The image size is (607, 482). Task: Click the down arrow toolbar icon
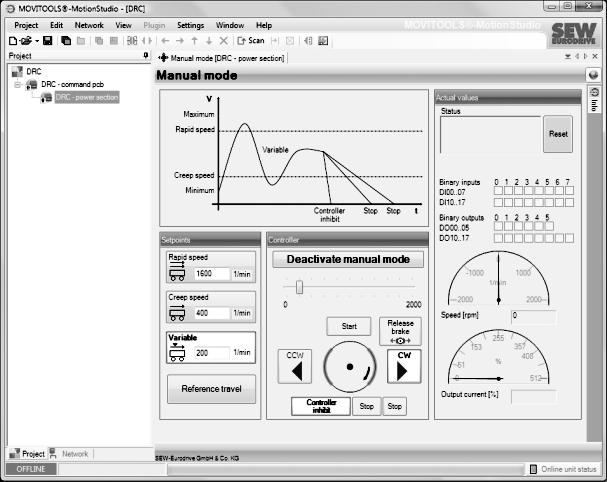click(x=209, y=41)
